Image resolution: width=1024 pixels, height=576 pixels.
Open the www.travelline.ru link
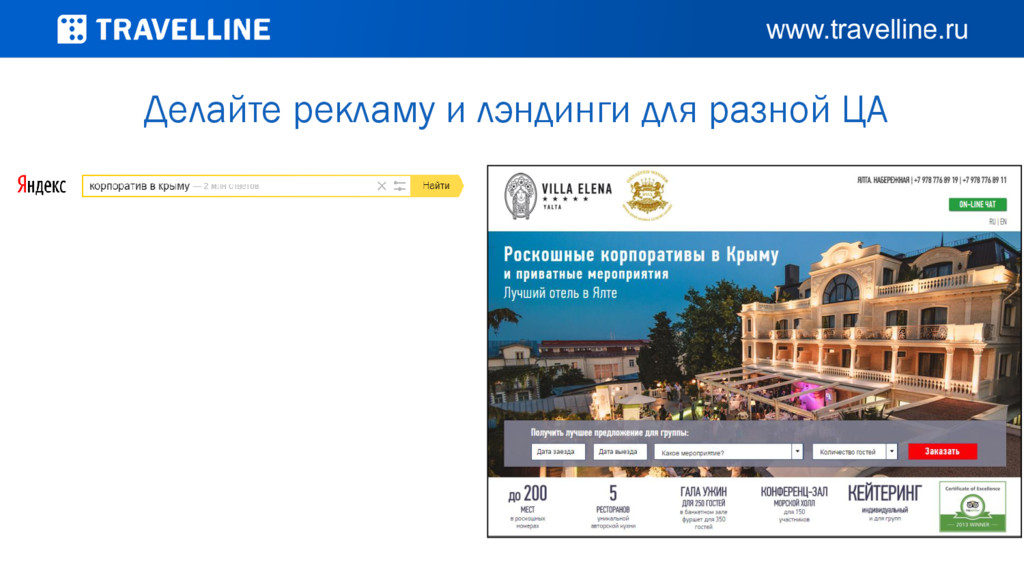[867, 29]
